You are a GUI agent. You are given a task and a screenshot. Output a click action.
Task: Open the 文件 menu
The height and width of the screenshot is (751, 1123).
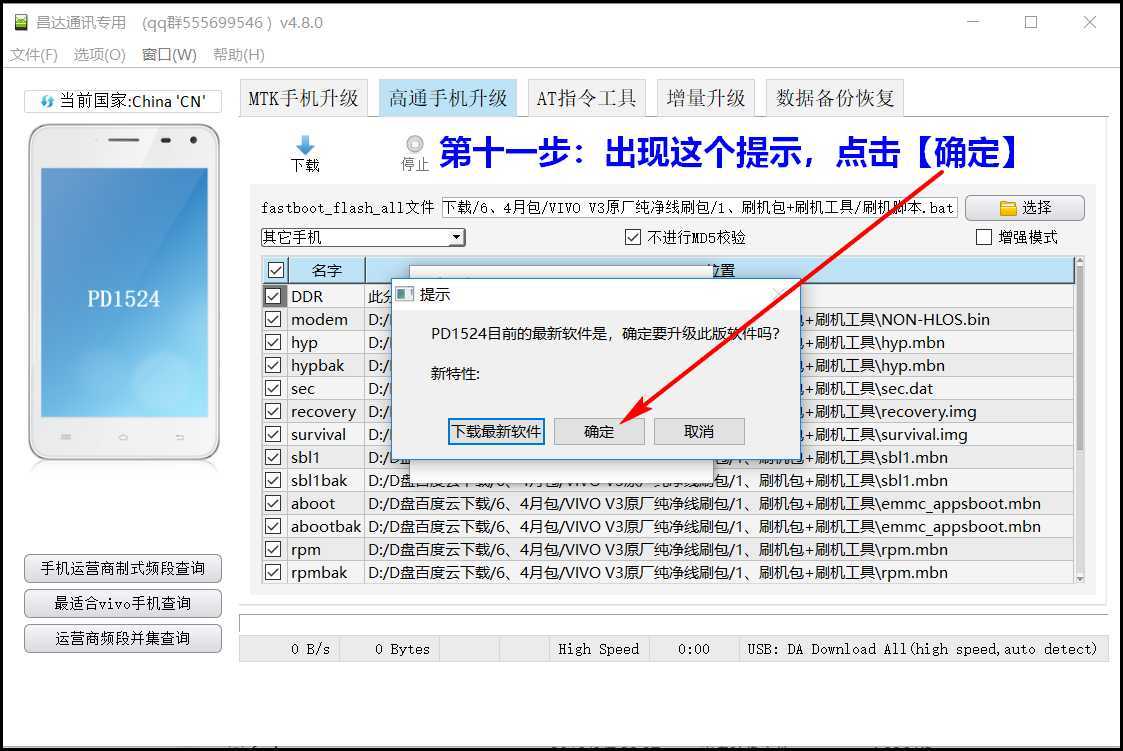coord(34,55)
